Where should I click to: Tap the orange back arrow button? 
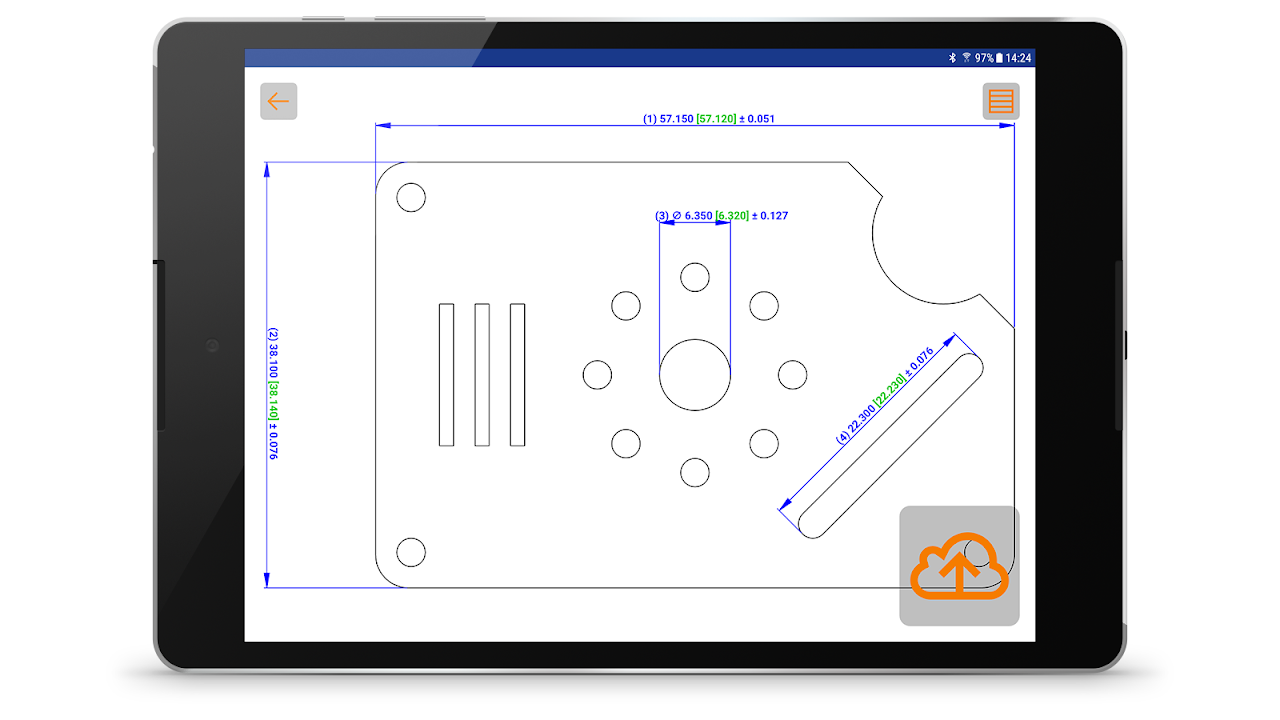tap(278, 101)
